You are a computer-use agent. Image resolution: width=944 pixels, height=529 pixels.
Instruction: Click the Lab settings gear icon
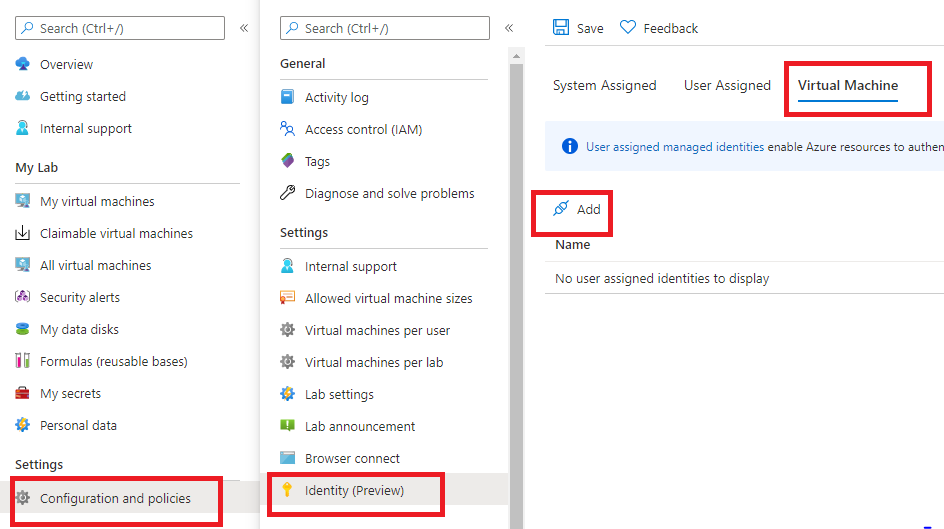point(288,394)
